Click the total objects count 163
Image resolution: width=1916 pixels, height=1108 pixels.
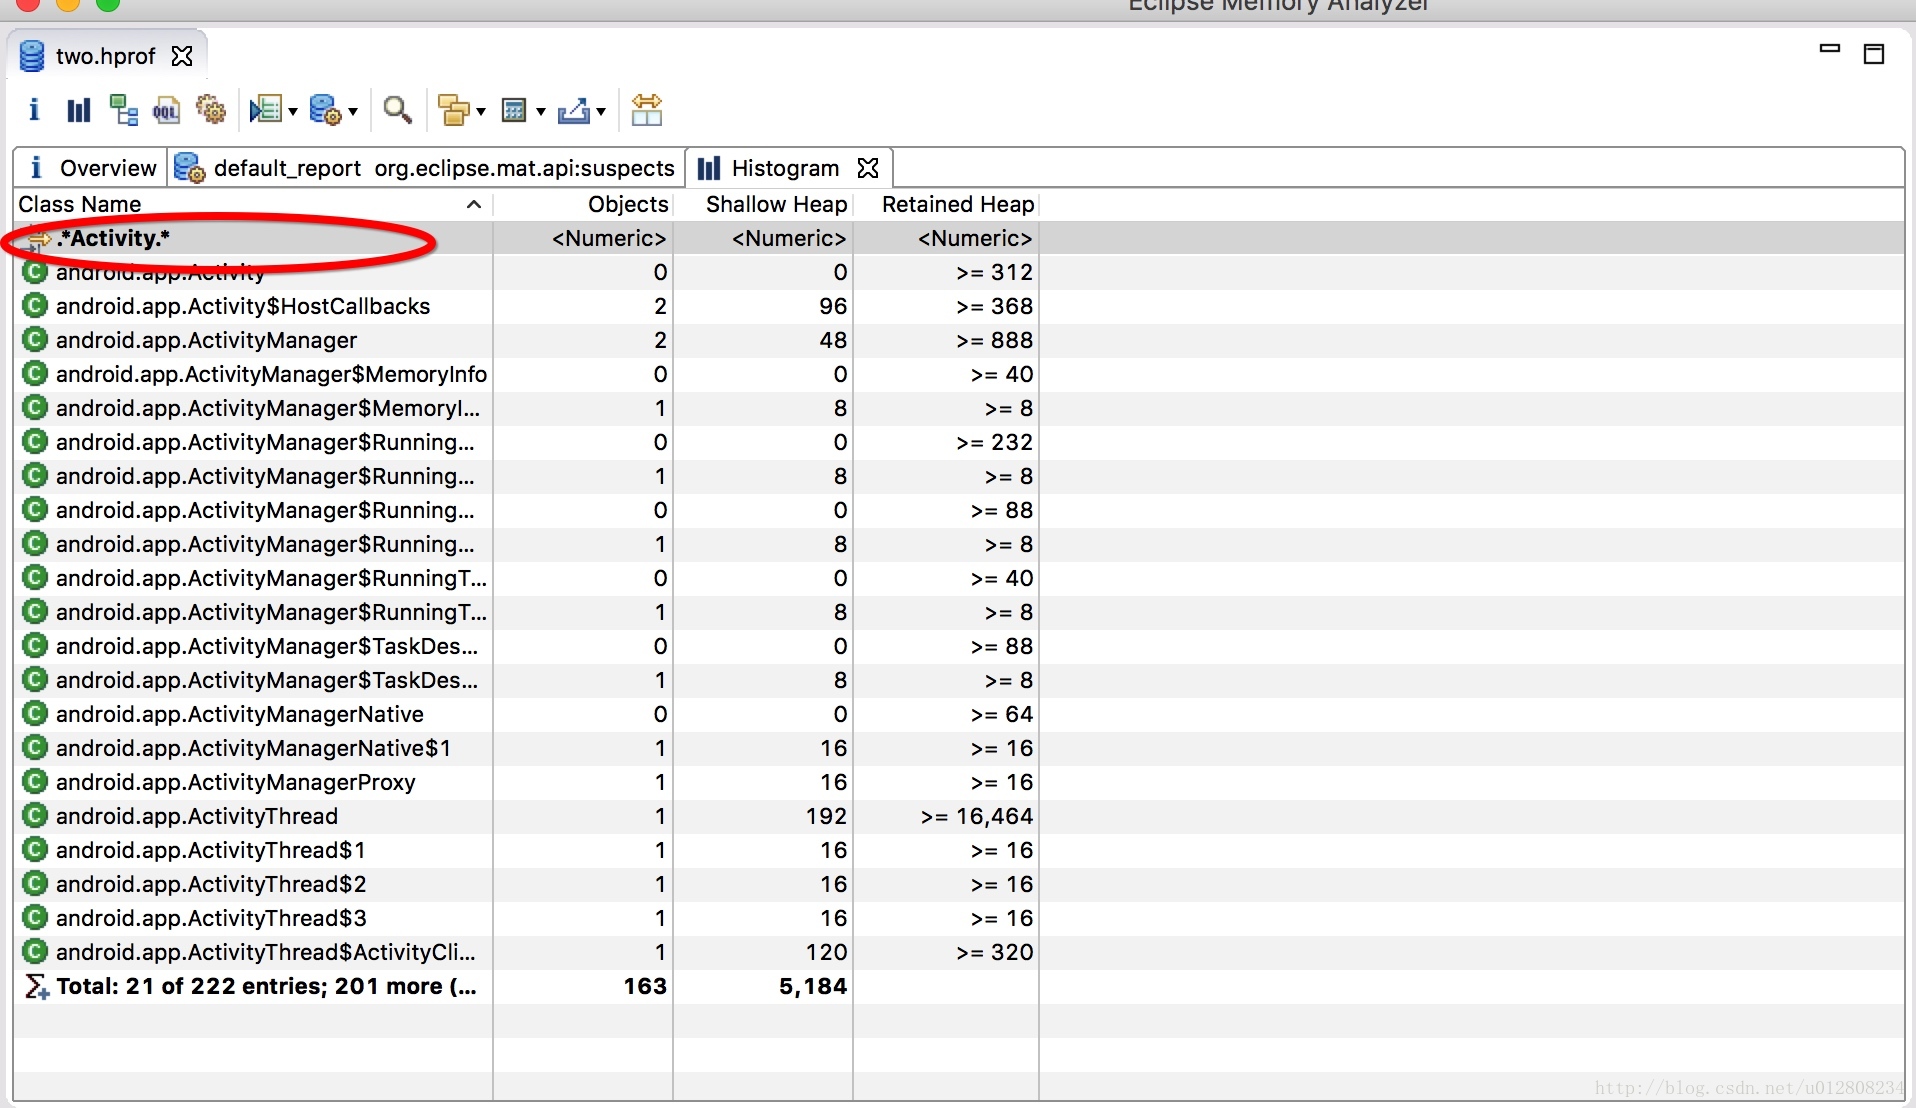point(645,986)
